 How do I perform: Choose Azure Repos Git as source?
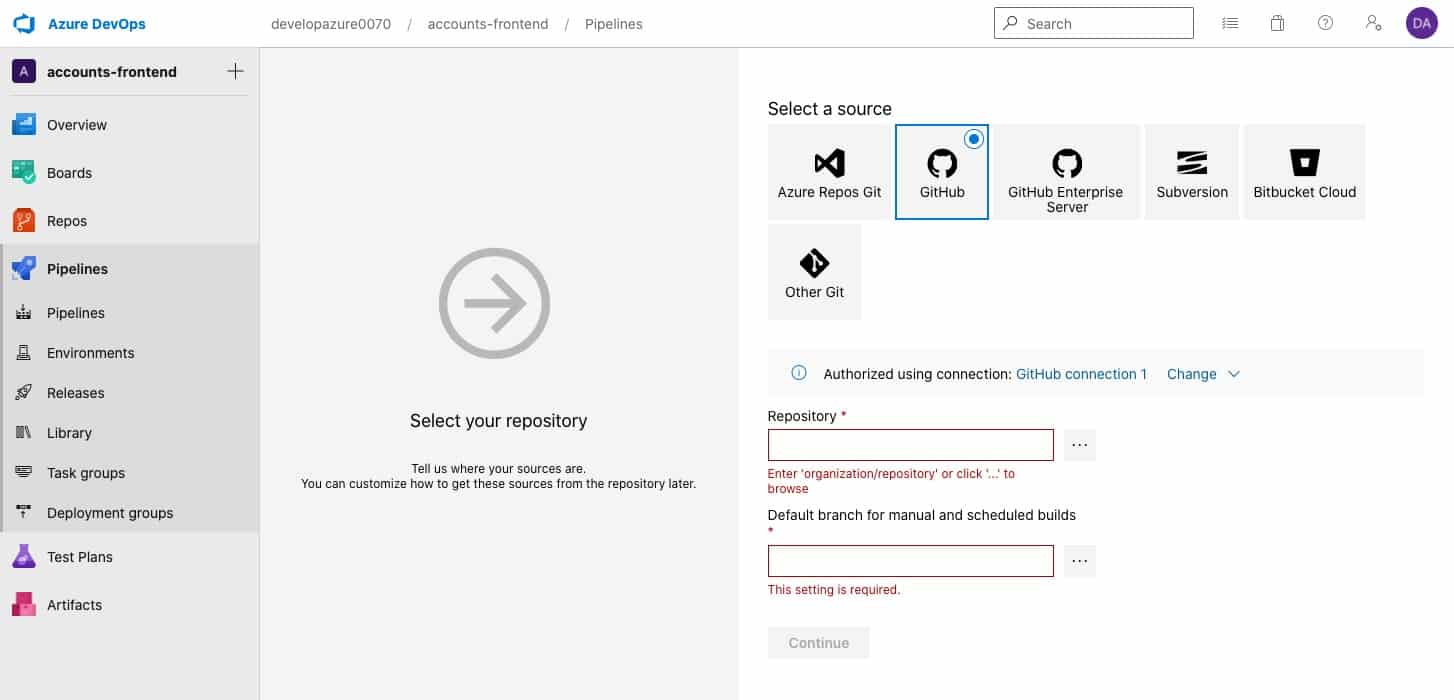point(829,172)
